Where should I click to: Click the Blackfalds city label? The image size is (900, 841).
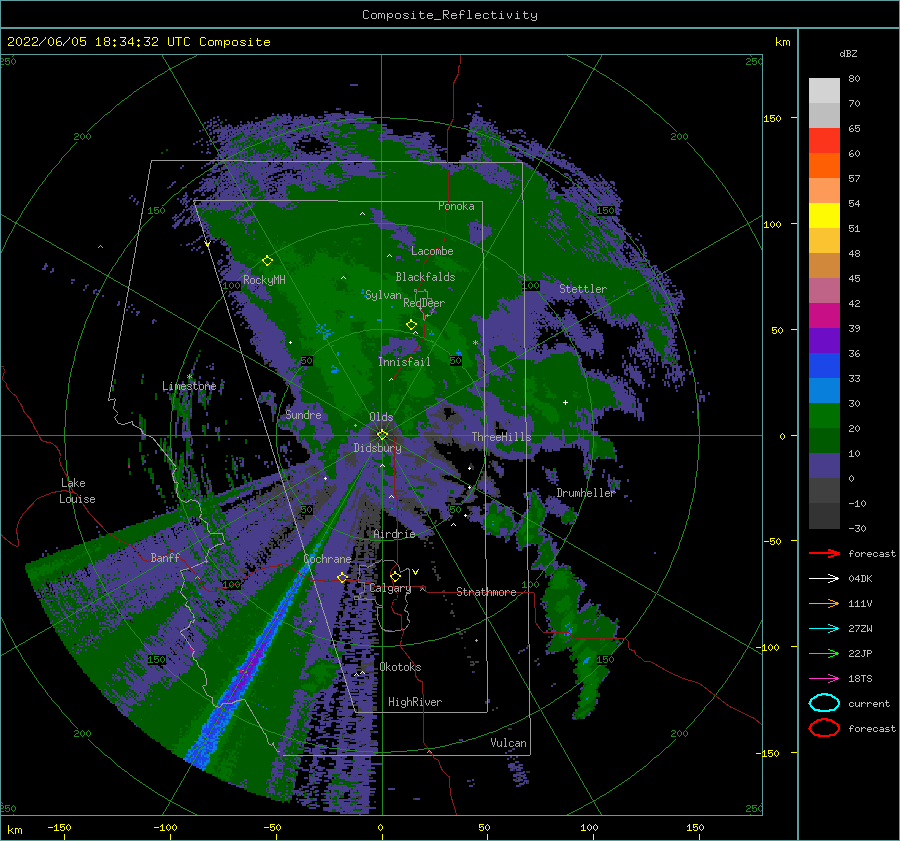pyautogui.click(x=425, y=277)
